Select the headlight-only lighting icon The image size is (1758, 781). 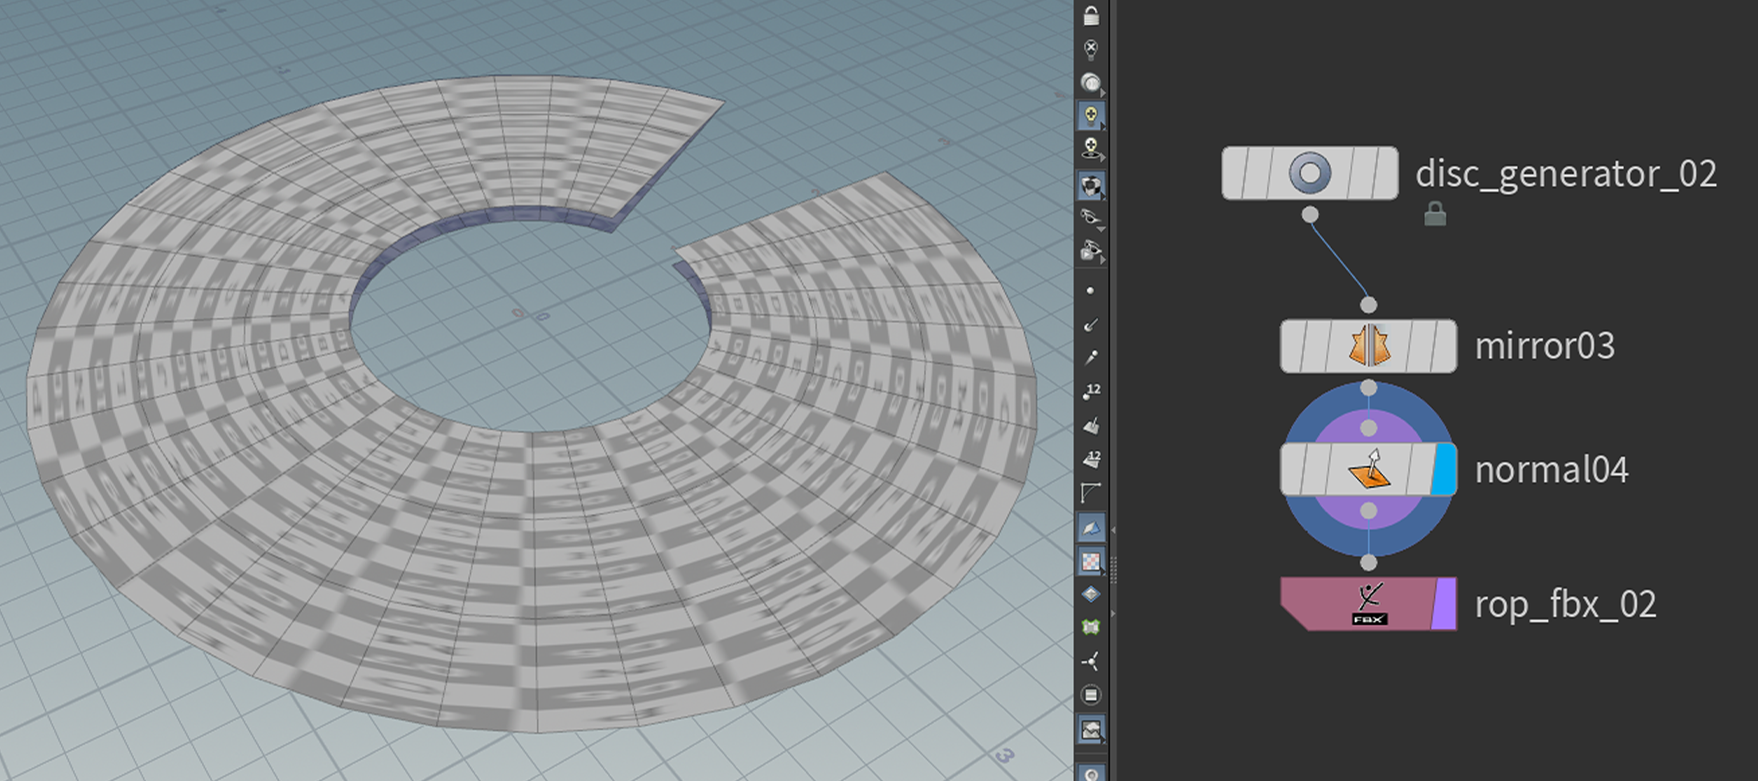click(1091, 83)
